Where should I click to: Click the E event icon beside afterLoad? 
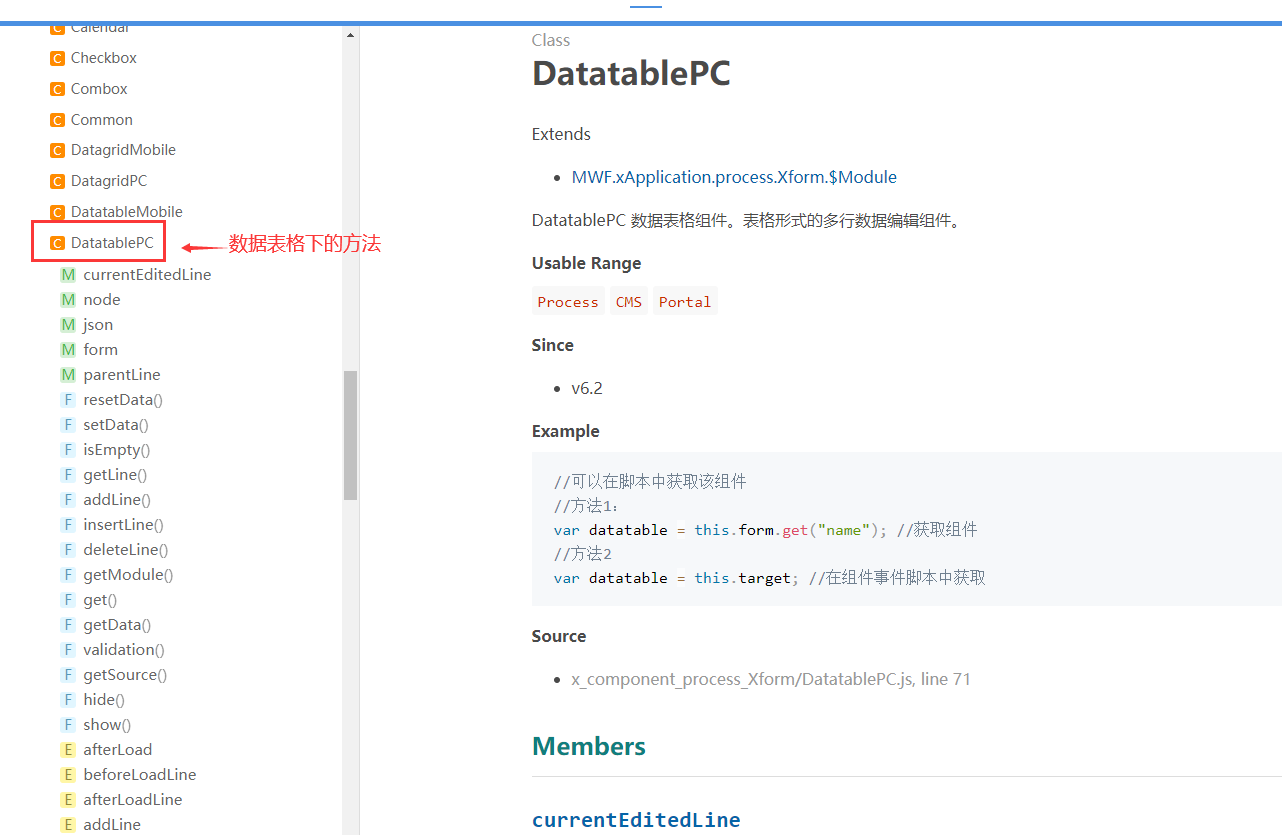coord(68,749)
